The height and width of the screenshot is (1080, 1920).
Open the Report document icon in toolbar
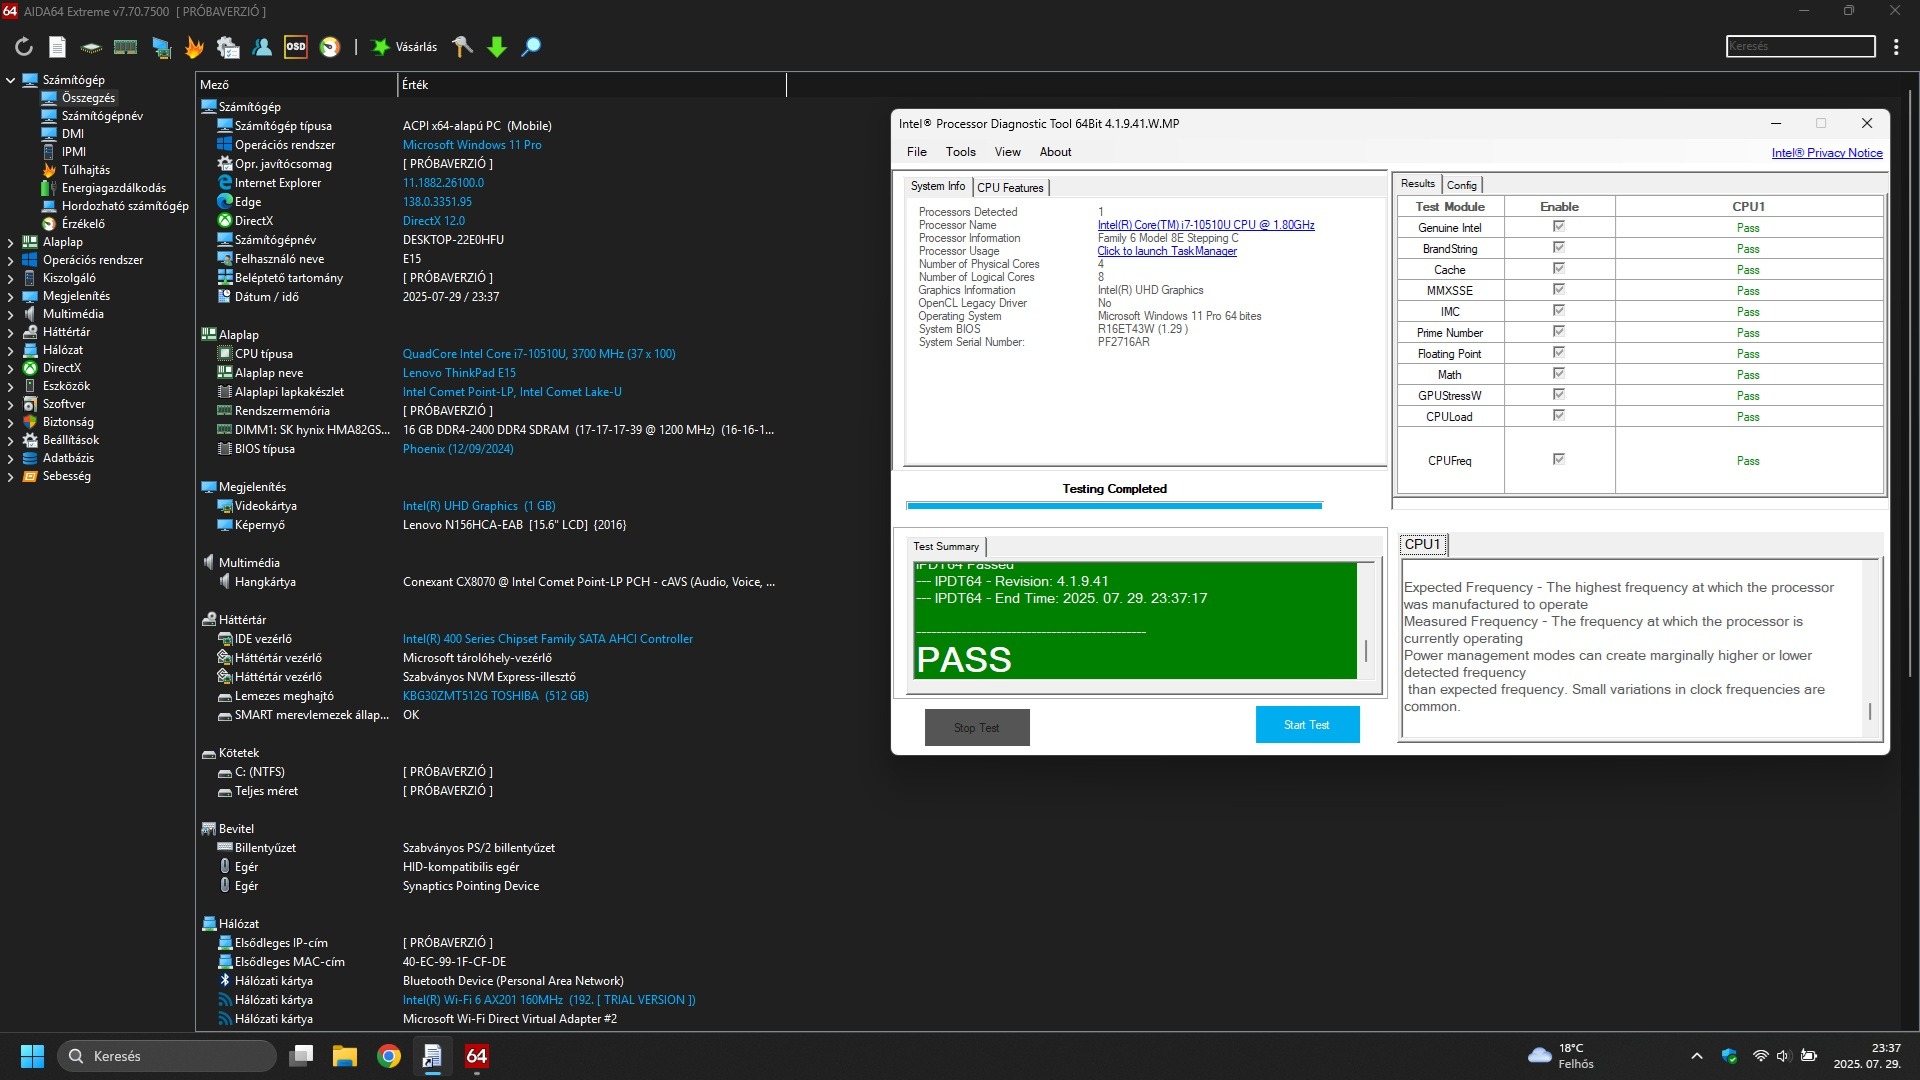click(57, 47)
